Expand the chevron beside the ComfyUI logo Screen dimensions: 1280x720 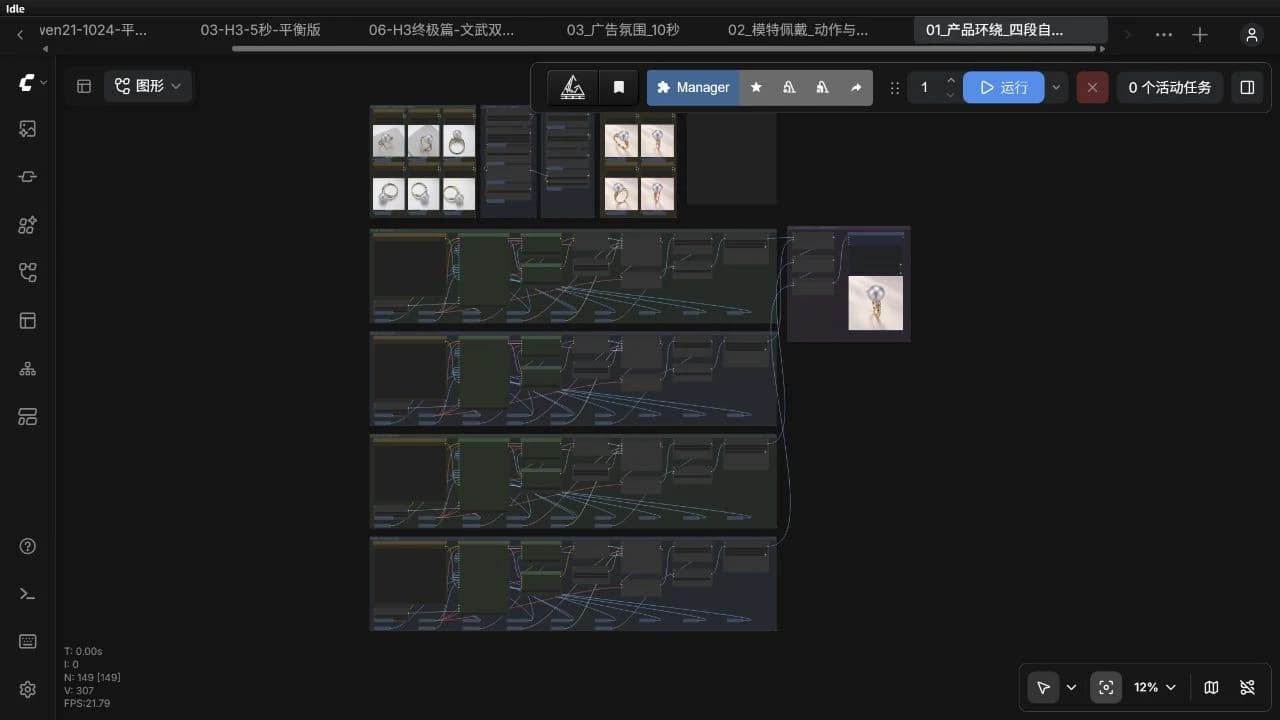point(43,83)
